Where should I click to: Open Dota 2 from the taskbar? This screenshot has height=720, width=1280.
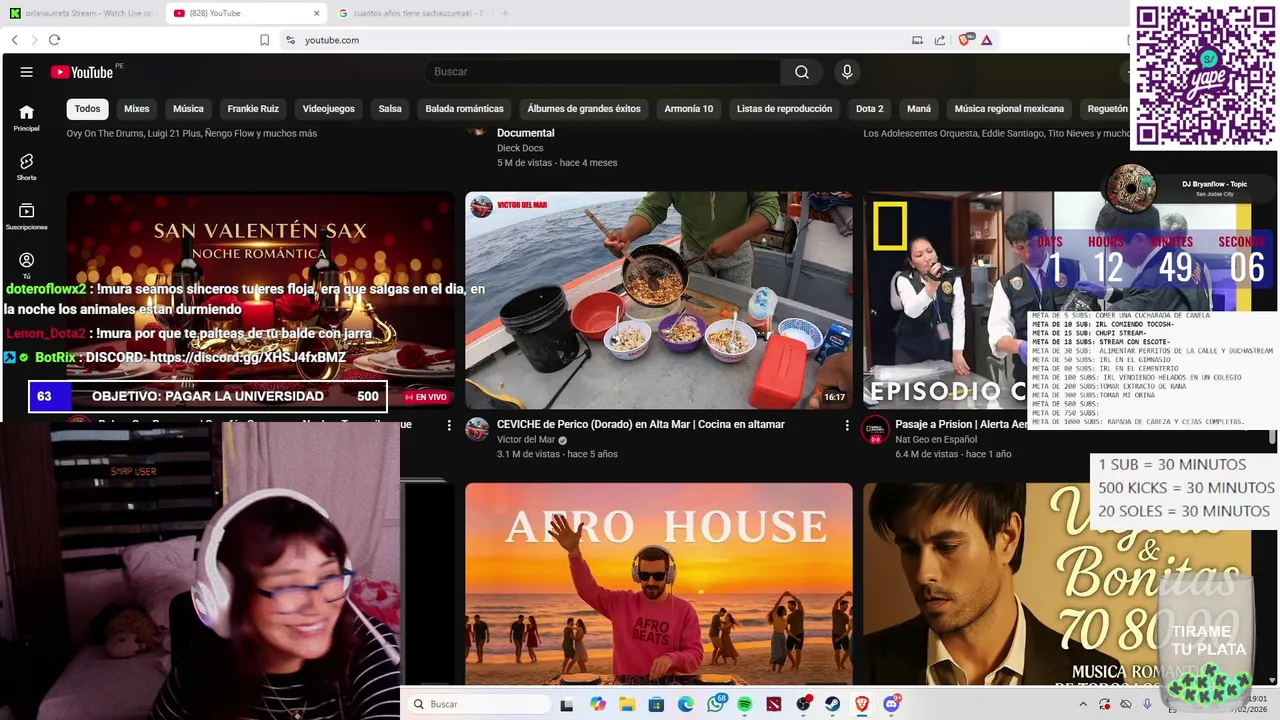point(774,704)
